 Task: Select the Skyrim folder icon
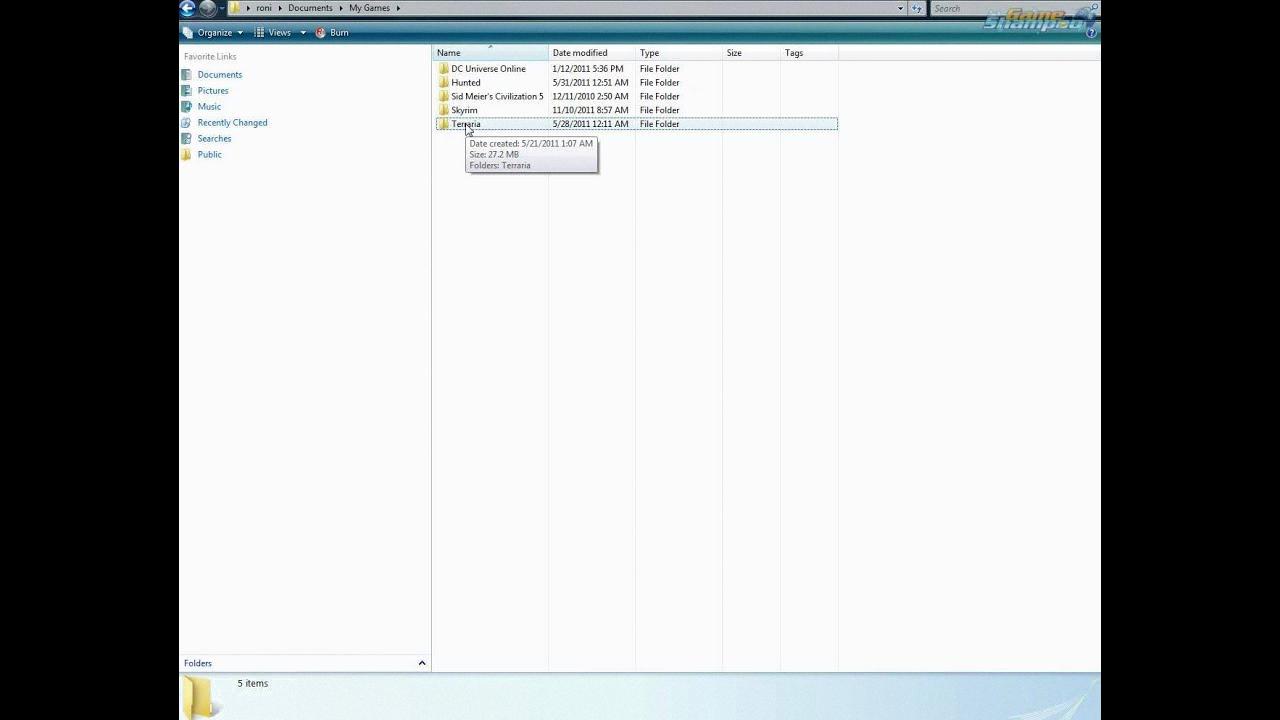(x=443, y=110)
